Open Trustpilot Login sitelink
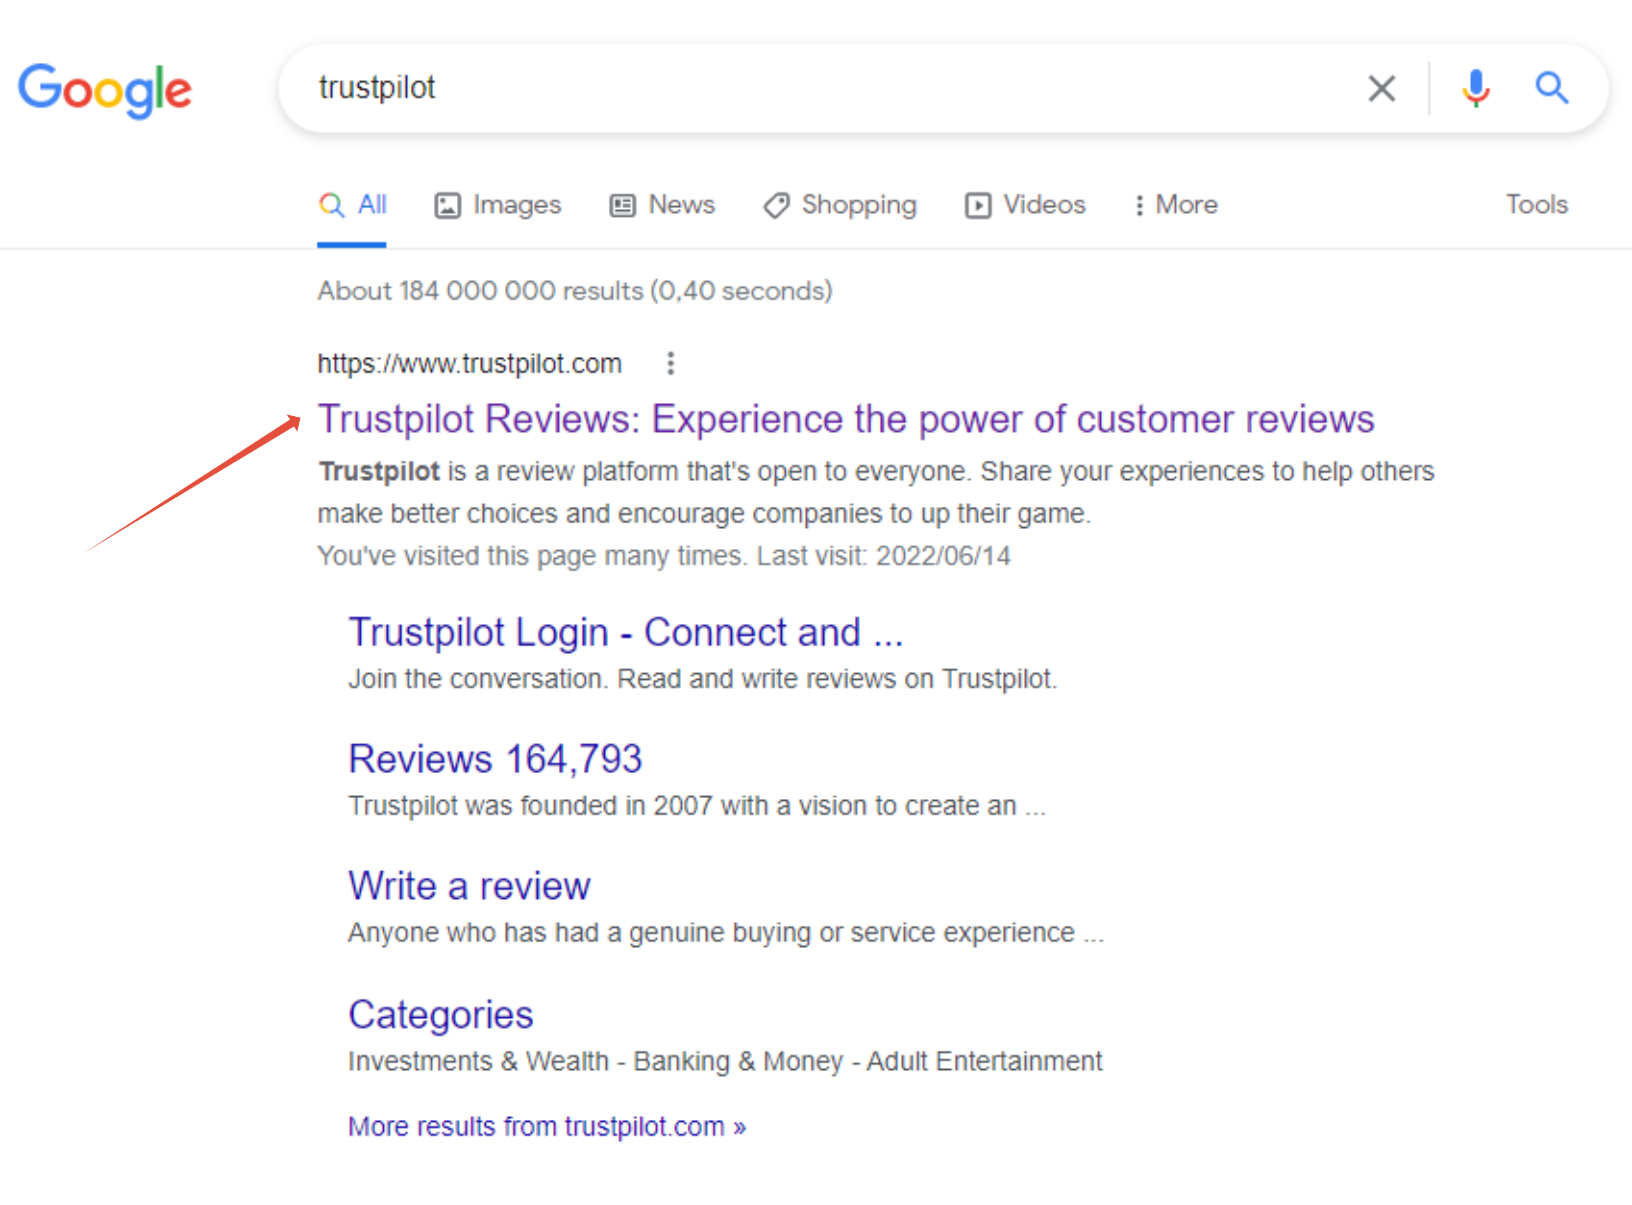The image size is (1632, 1205). (x=626, y=632)
